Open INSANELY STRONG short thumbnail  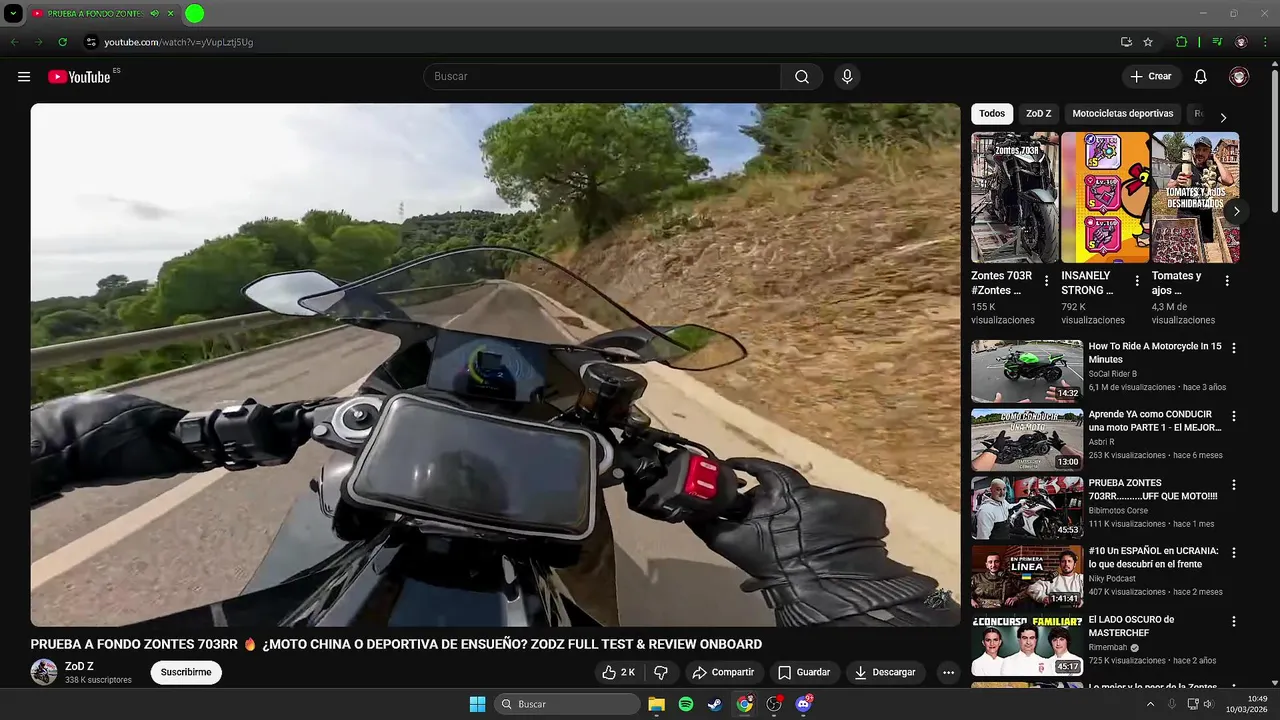click(1105, 198)
